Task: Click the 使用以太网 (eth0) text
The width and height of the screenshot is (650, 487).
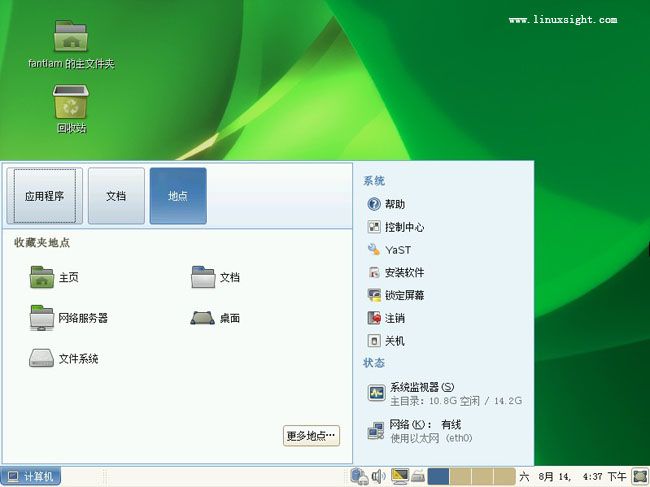Action: coord(432,438)
